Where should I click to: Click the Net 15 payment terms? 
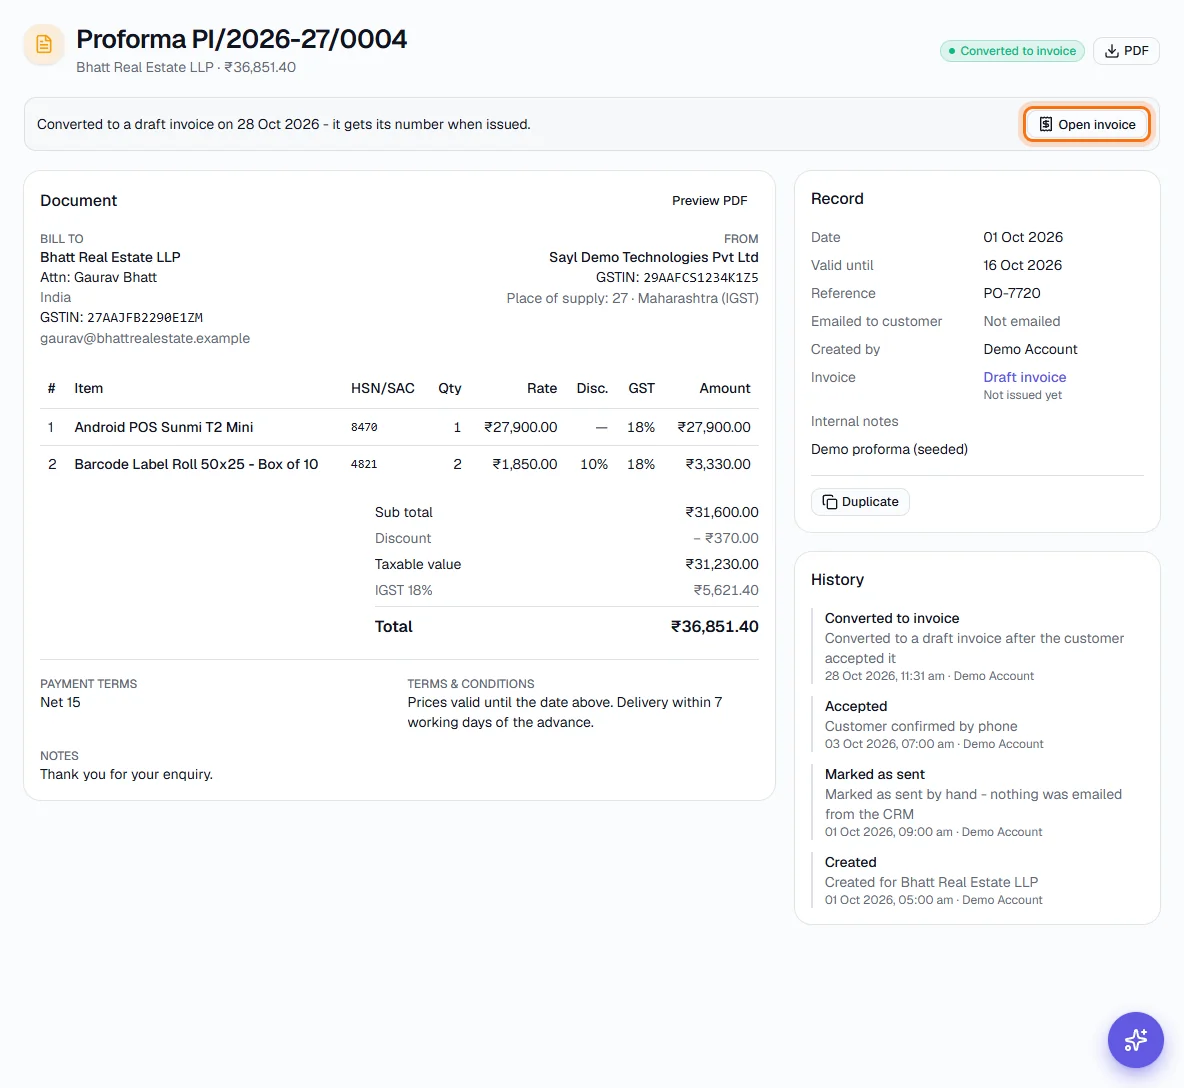[60, 702]
